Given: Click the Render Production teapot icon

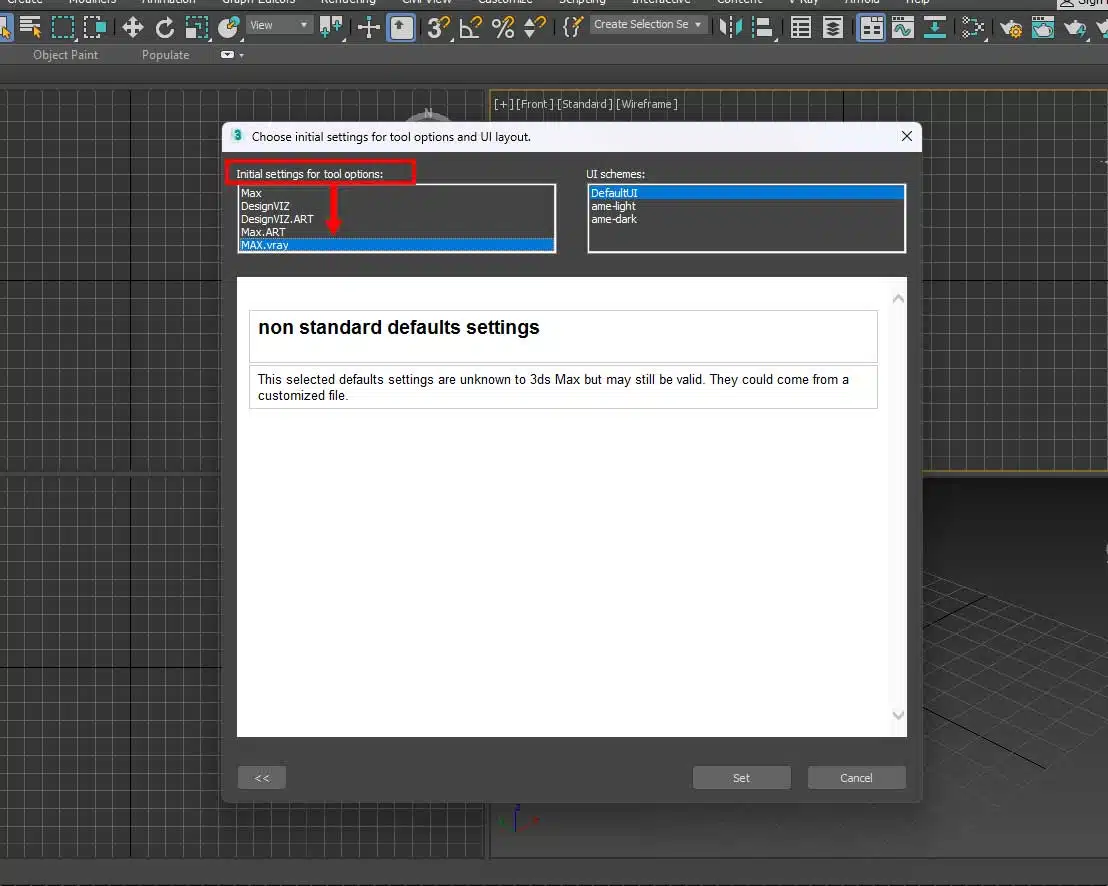Looking at the screenshot, I should tap(1075, 28).
